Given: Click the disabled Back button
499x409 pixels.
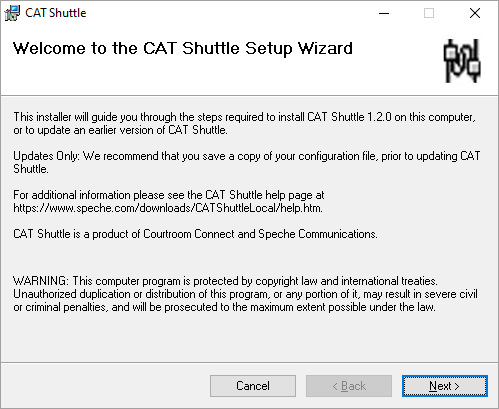Looking at the screenshot, I should pos(349,386).
